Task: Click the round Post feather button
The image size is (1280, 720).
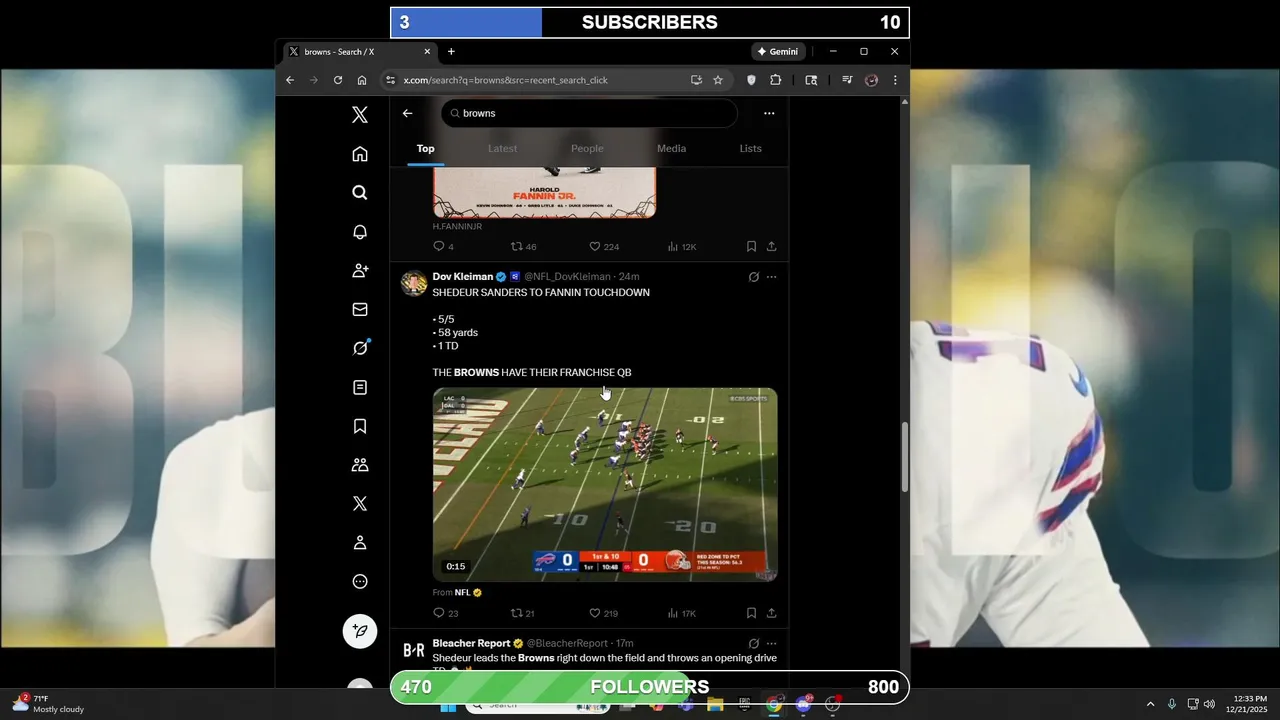Action: click(x=360, y=631)
